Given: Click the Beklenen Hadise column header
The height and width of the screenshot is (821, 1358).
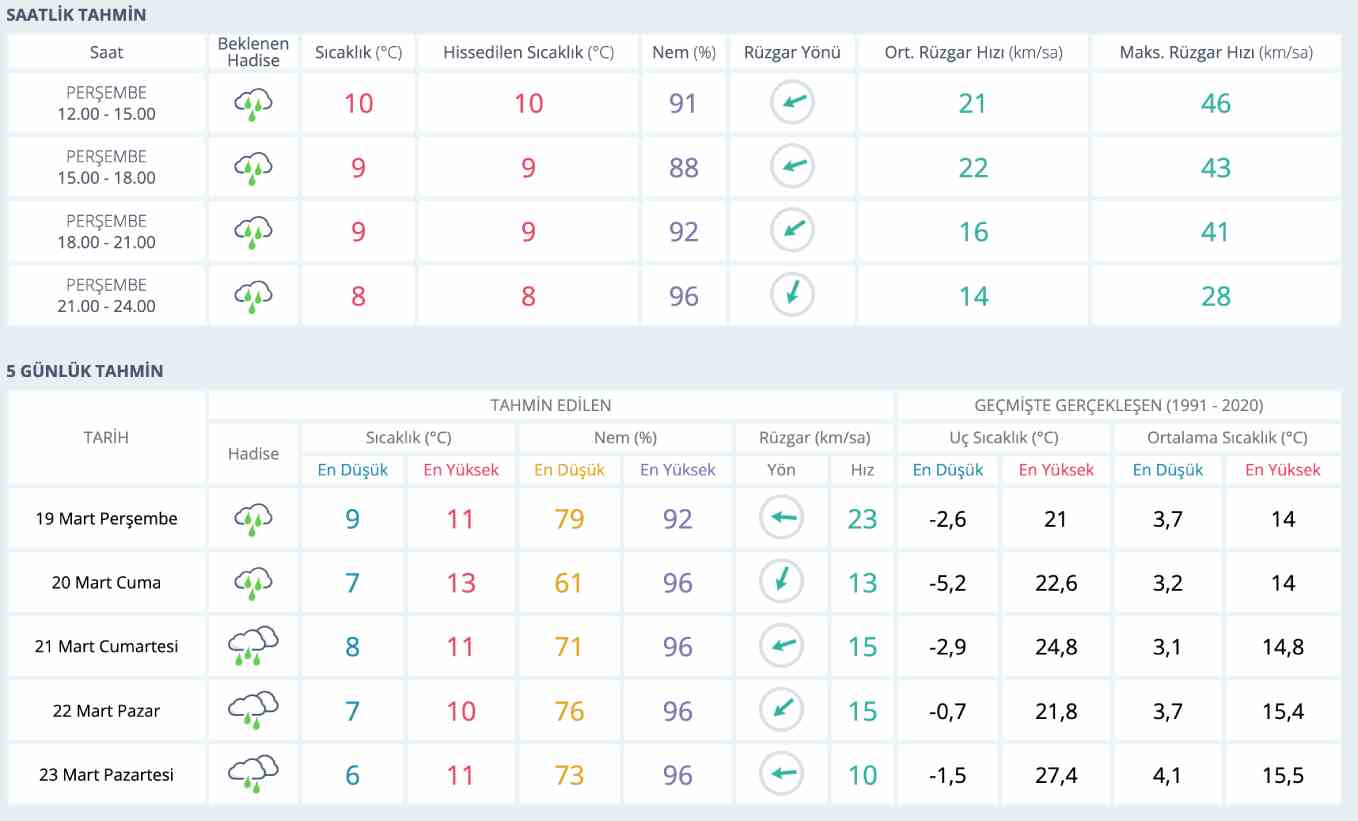Looking at the screenshot, I should click(x=253, y=53).
